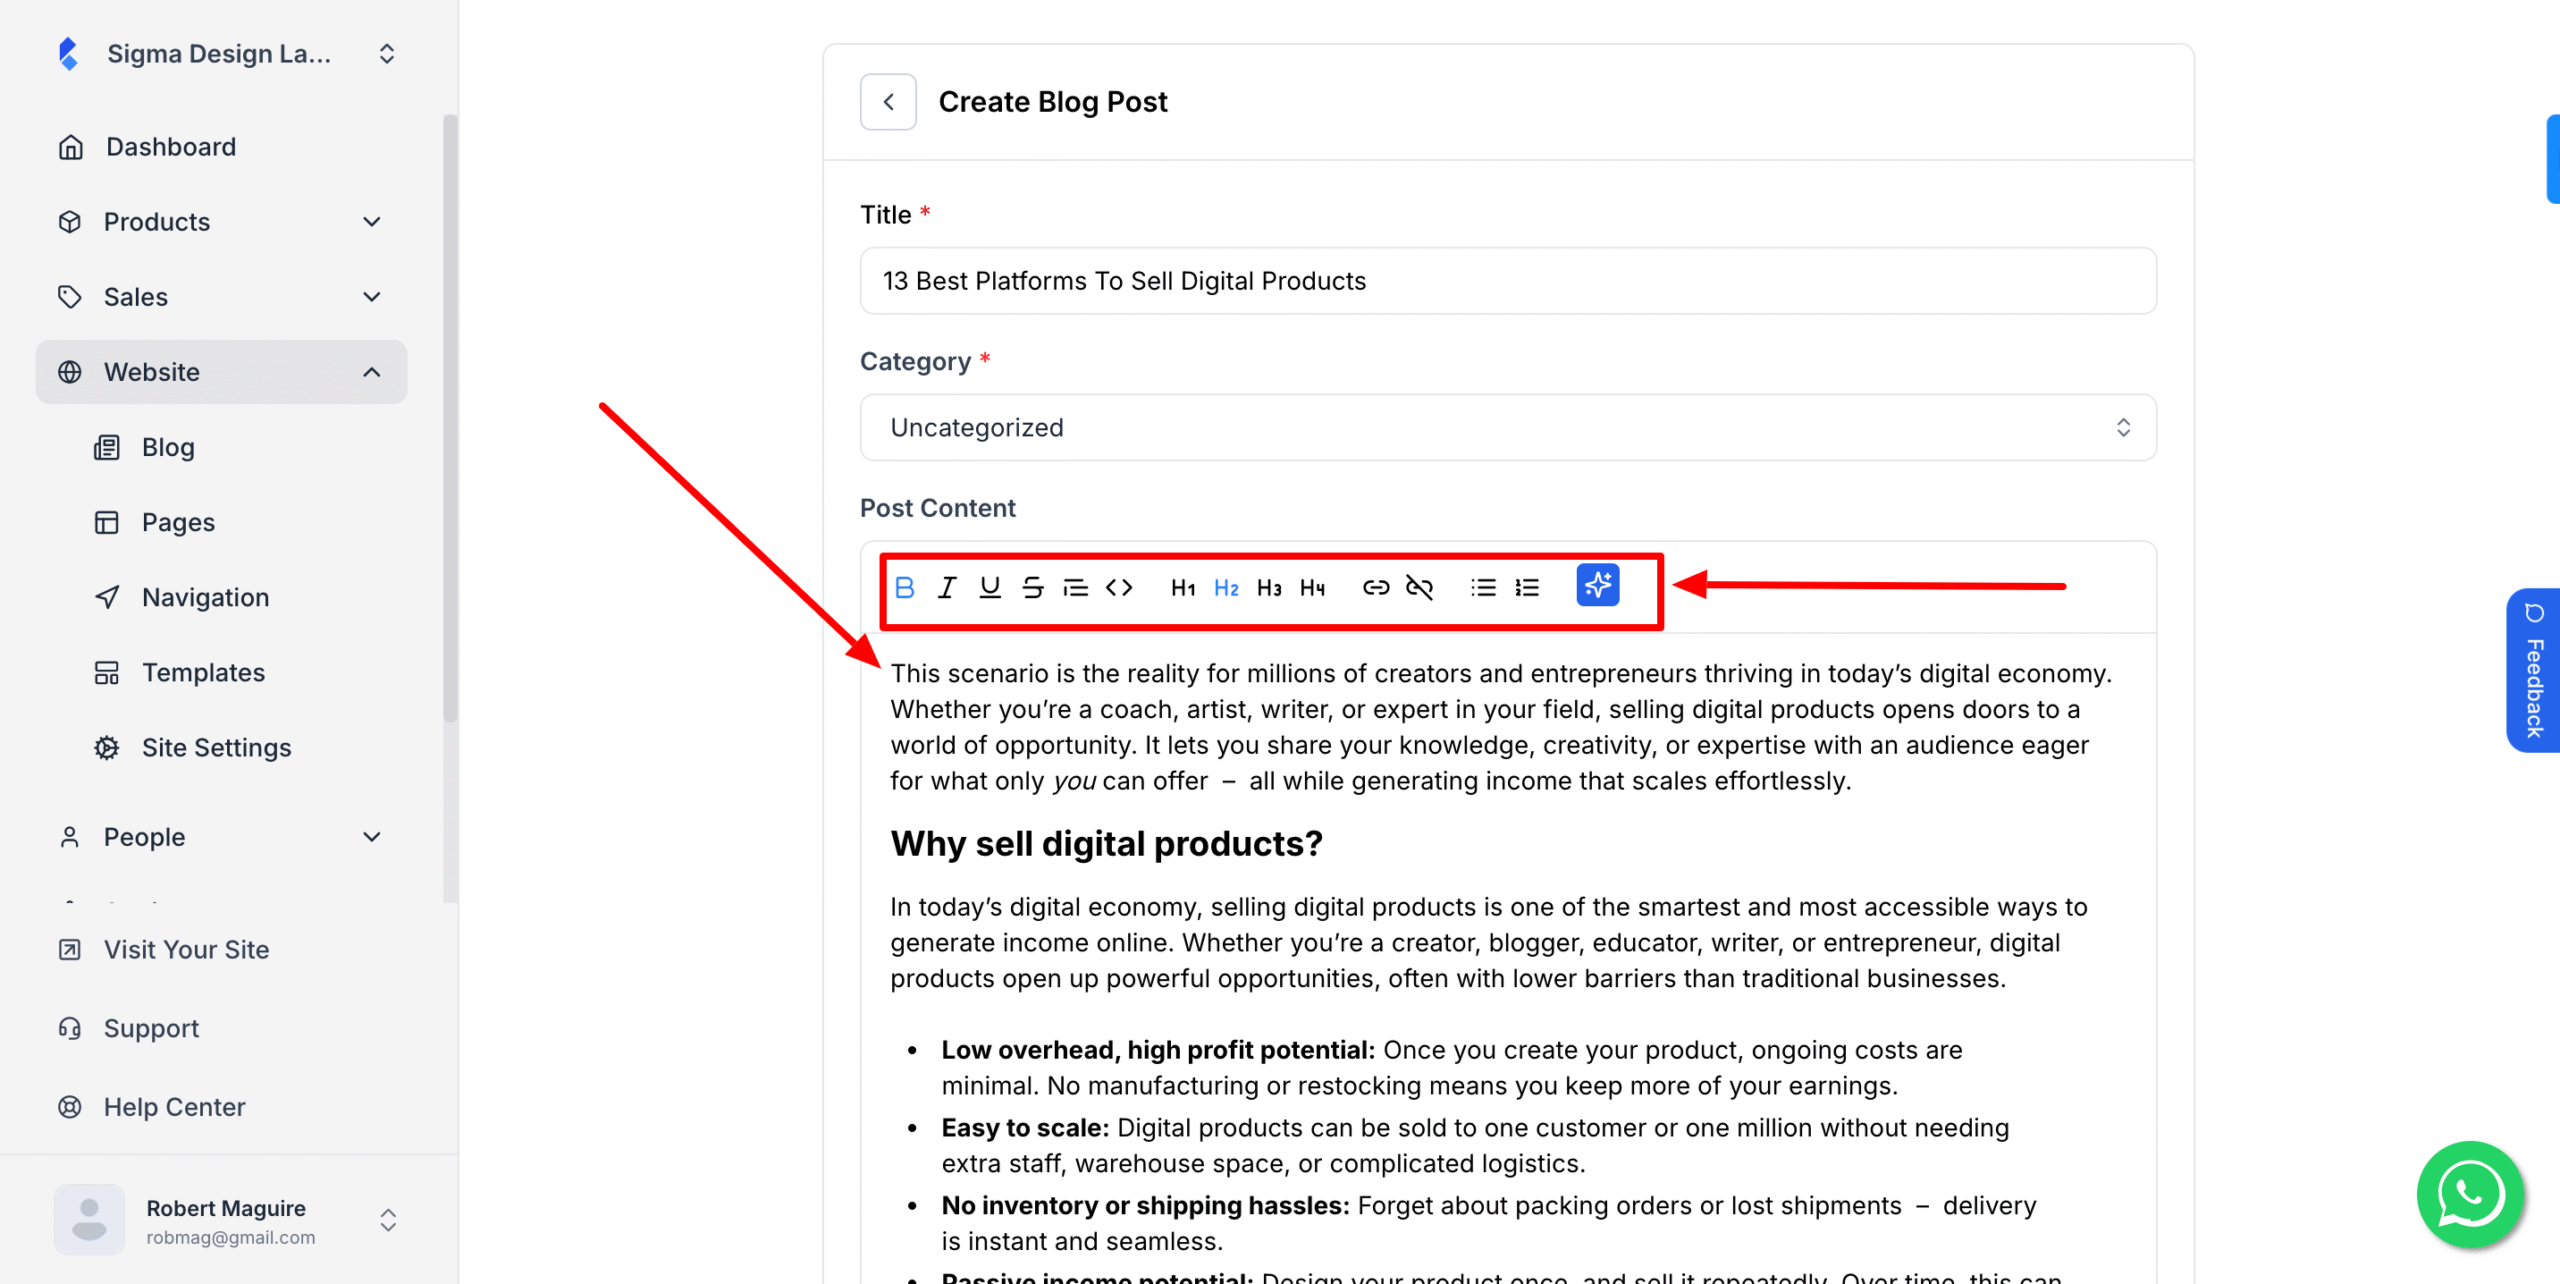
Task: Click the user avatar thumbnail
Action: tap(89, 1220)
